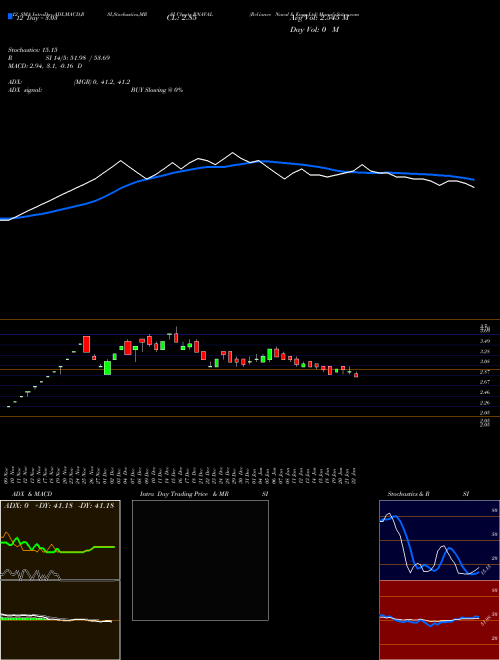The height and width of the screenshot is (660, 500).
Task: Click the last red candle of the price chart
Action: [x=356, y=375]
